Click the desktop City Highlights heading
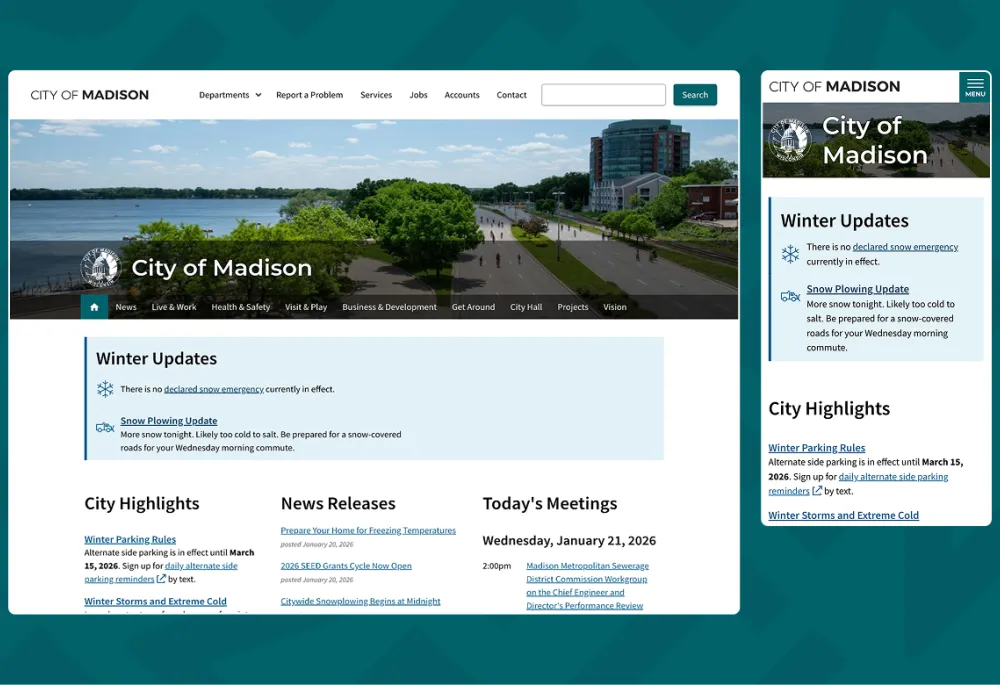This screenshot has height=685, width=1000. (x=142, y=503)
